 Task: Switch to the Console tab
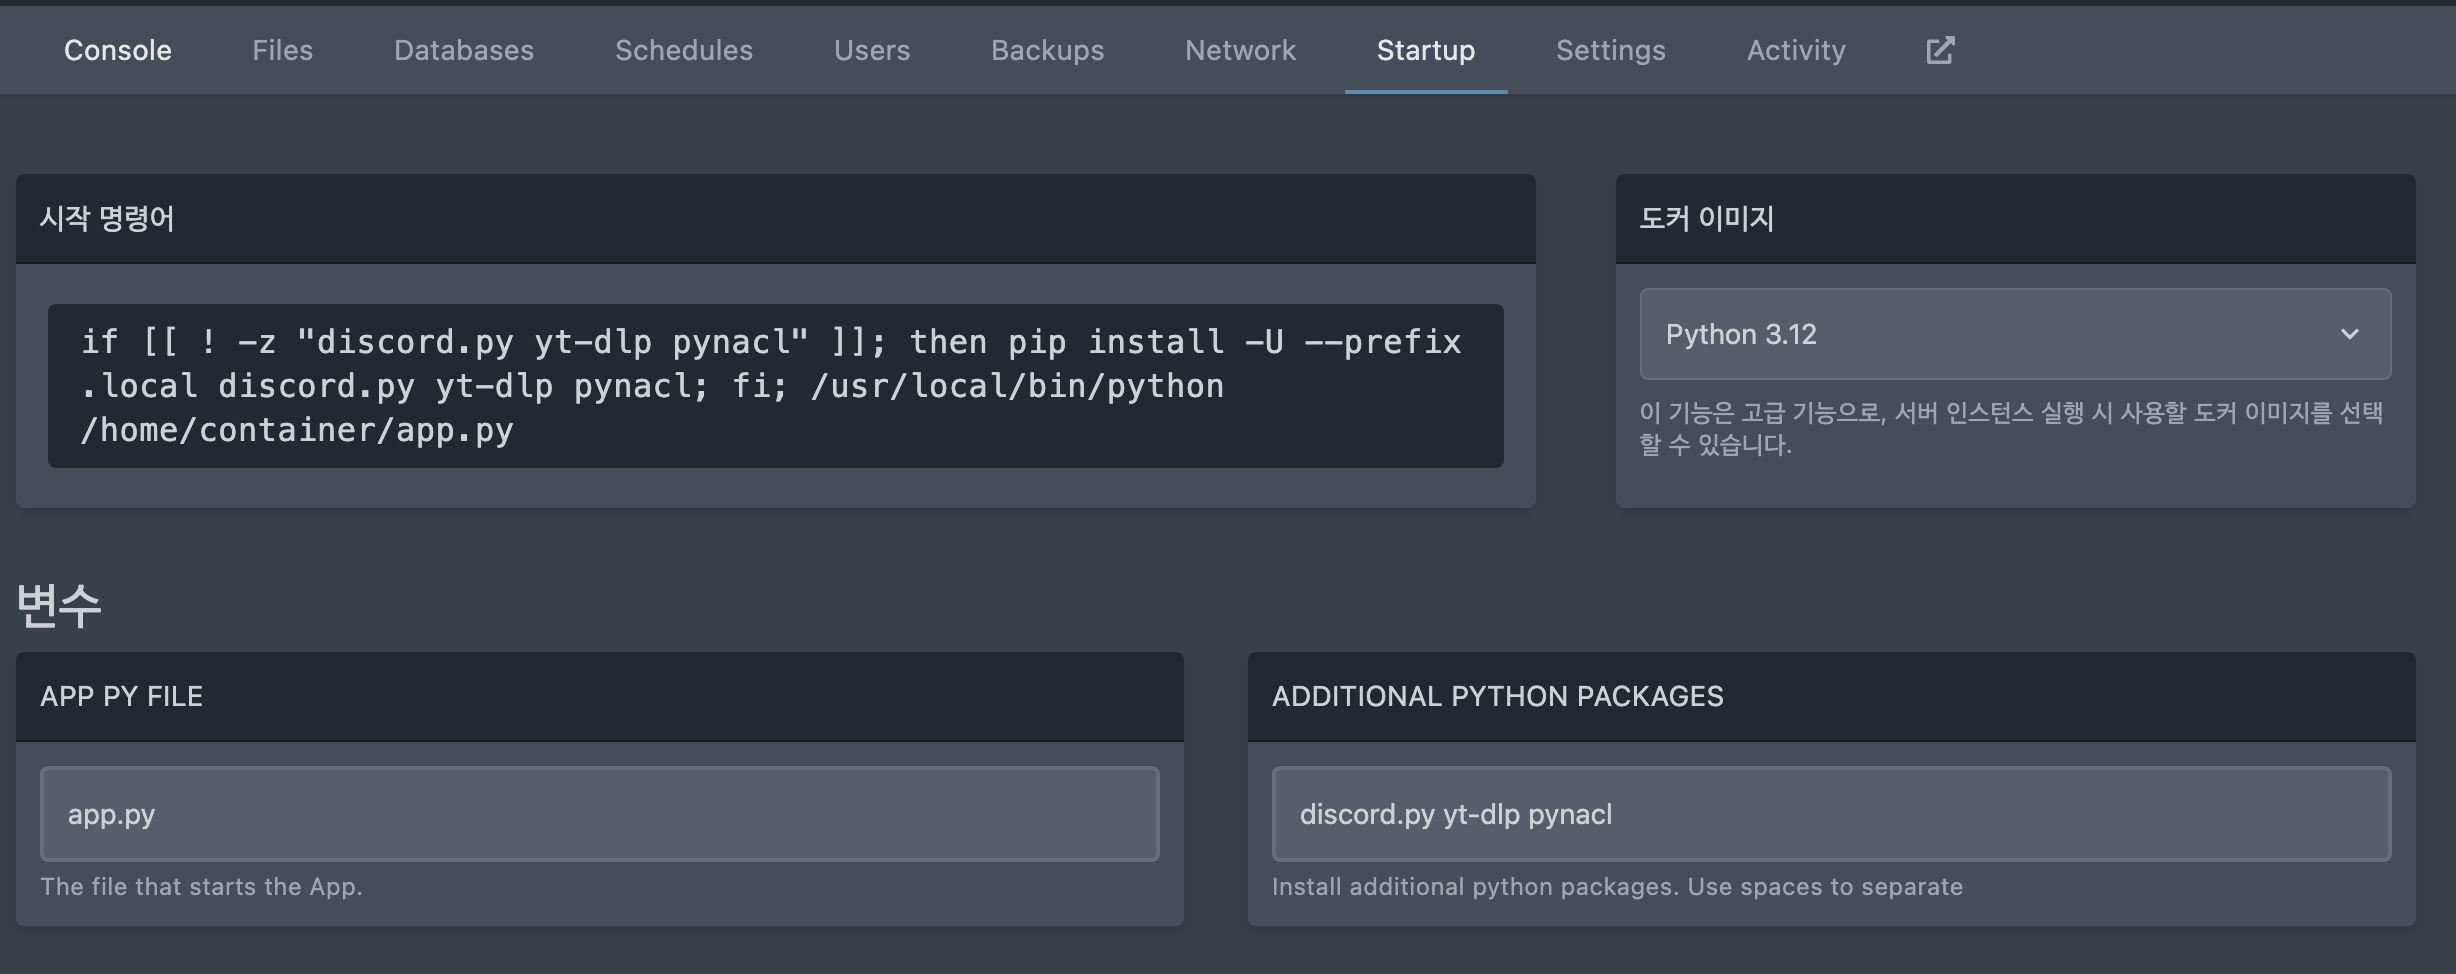118,50
